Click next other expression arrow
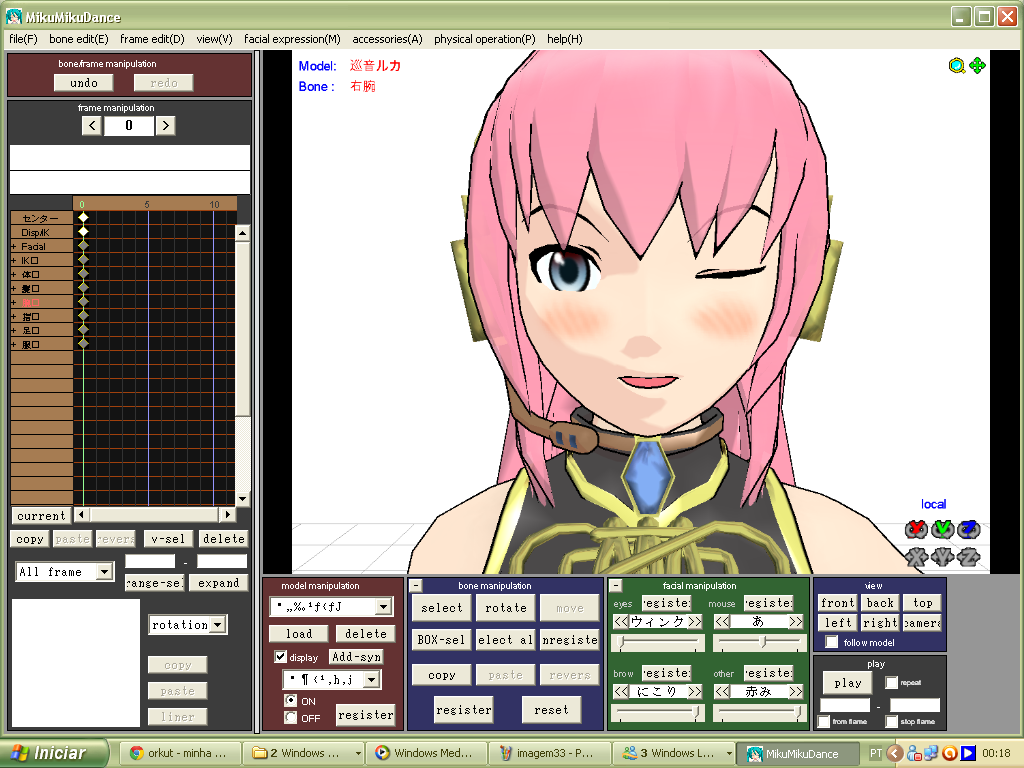This screenshot has width=1024, height=768. click(795, 692)
